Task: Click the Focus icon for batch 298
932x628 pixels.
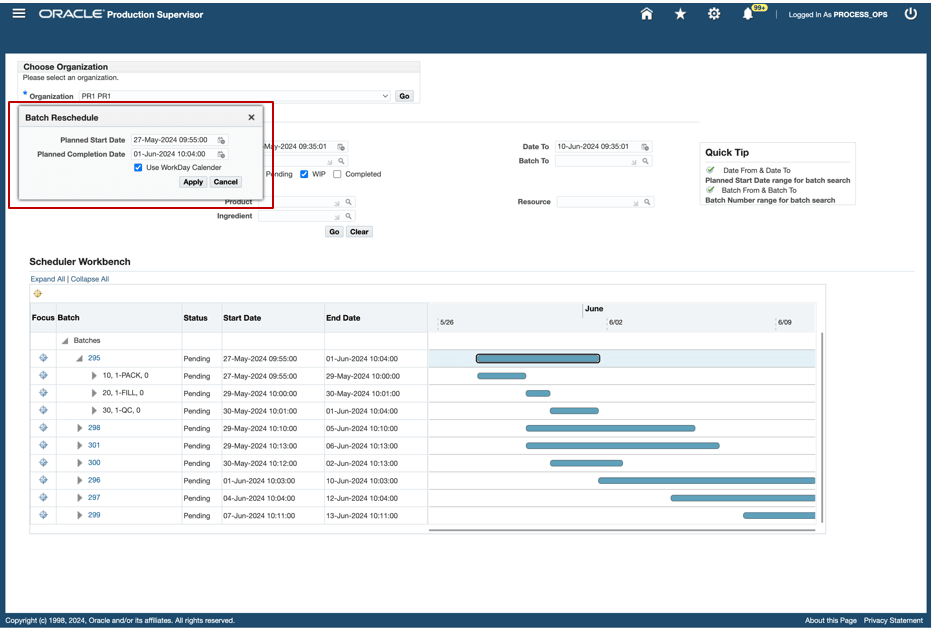Action: pos(43,428)
